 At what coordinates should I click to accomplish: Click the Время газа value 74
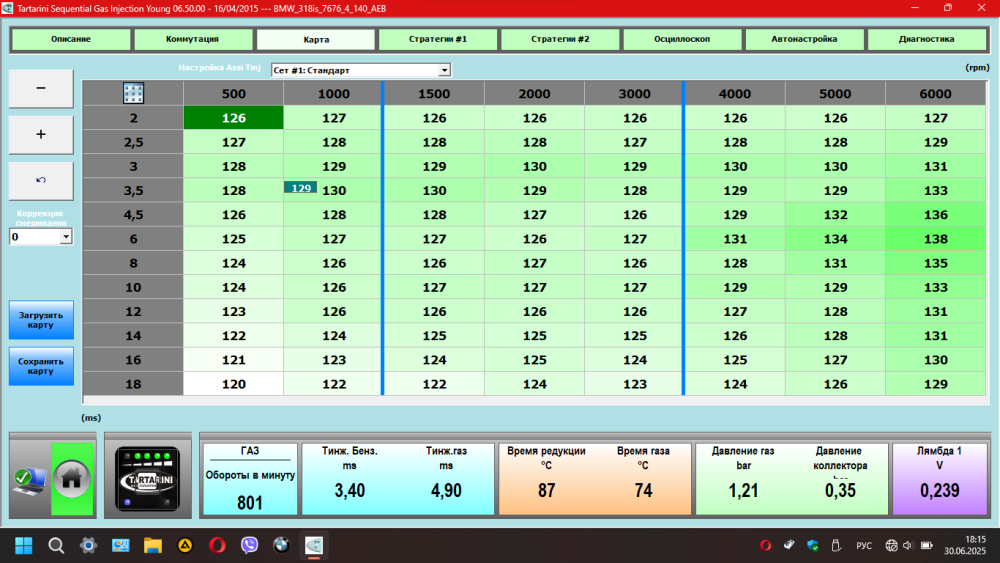click(x=643, y=490)
